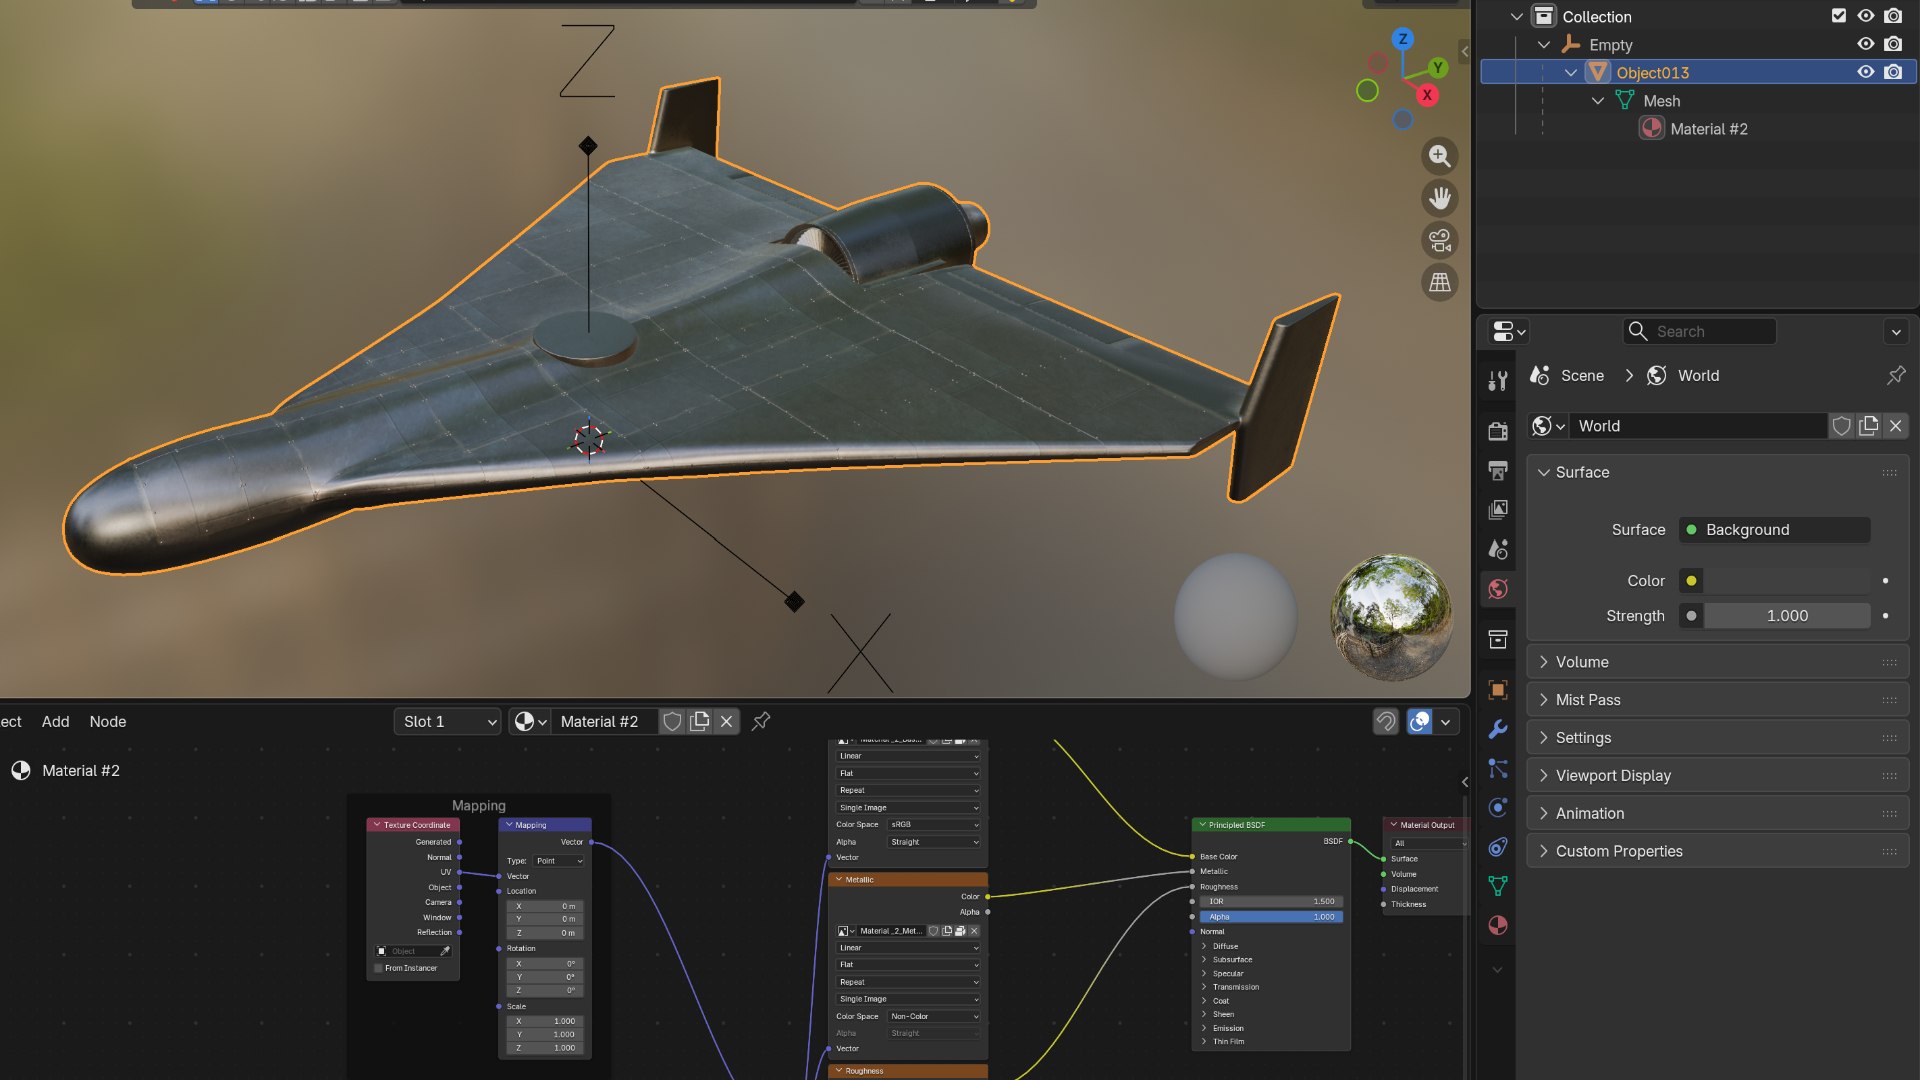The height and width of the screenshot is (1080, 1920).
Task: Select the Mesh item in outliner
Action: [x=1661, y=101]
